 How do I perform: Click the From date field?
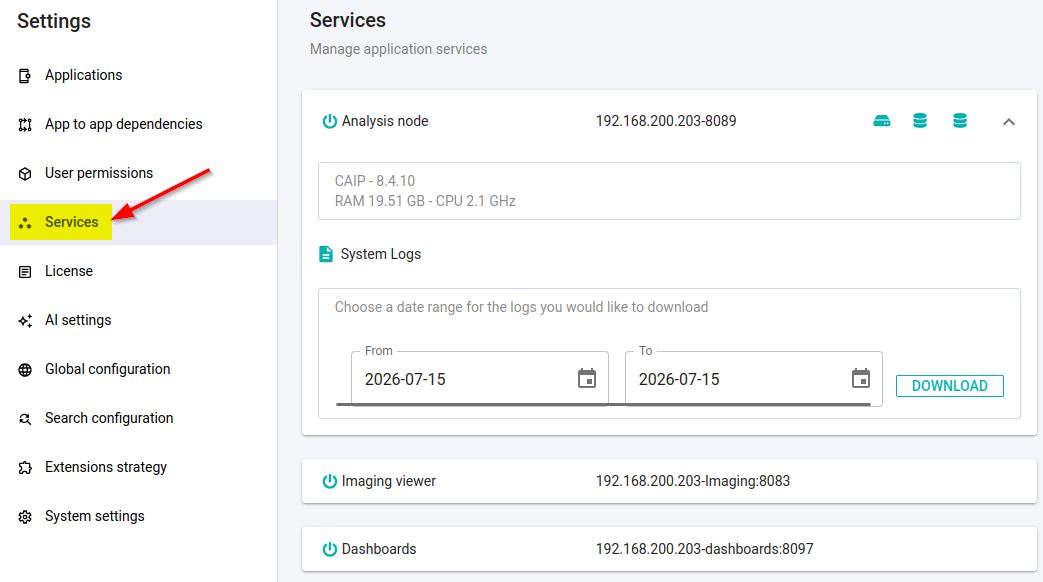coord(480,378)
